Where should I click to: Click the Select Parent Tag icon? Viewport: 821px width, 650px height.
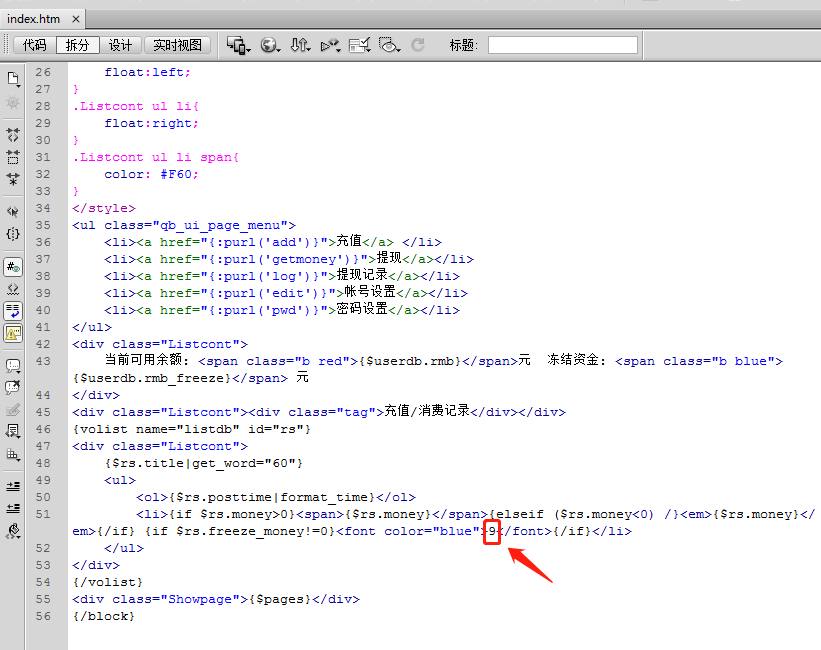click(13, 212)
